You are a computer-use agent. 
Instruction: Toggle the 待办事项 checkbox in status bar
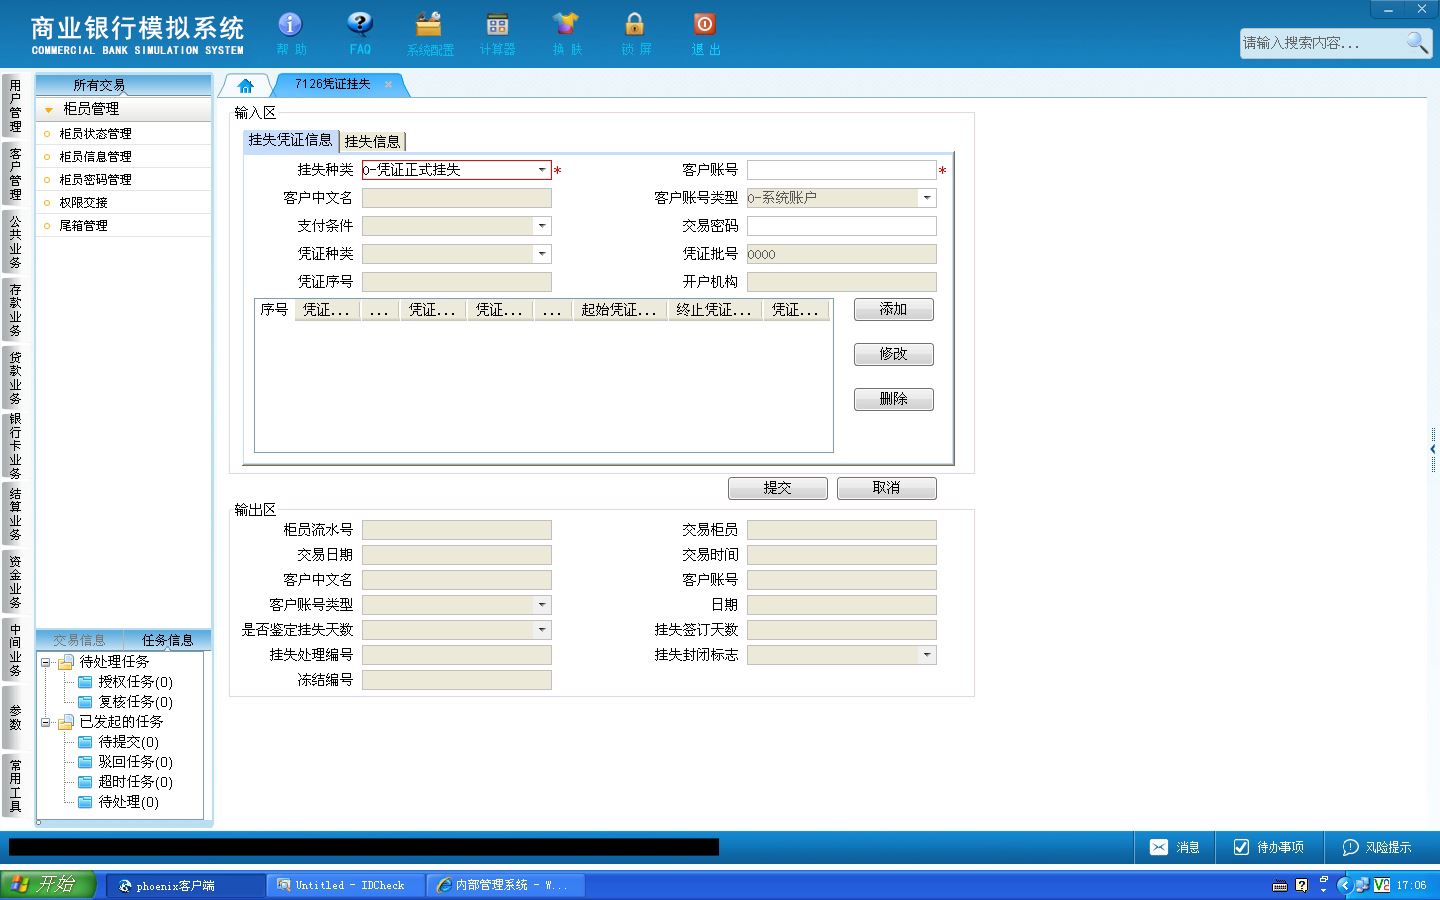(x=1241, y=847)
